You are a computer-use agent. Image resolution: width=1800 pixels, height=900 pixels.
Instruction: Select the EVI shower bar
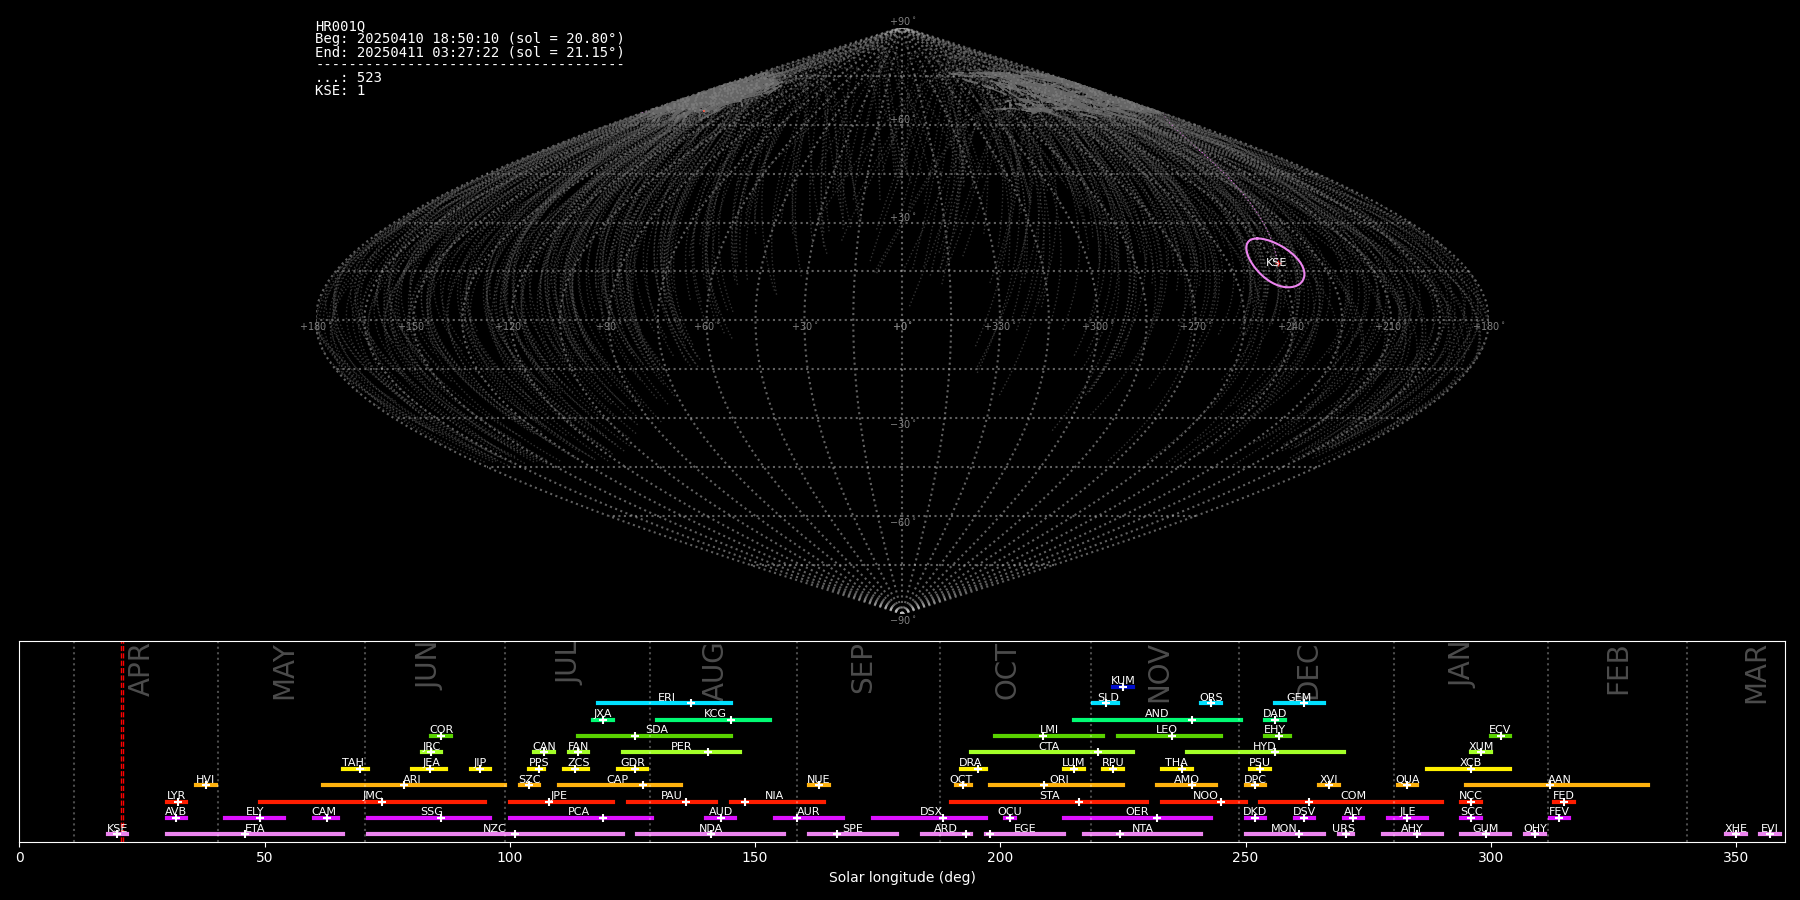[x=1770, y=834]
